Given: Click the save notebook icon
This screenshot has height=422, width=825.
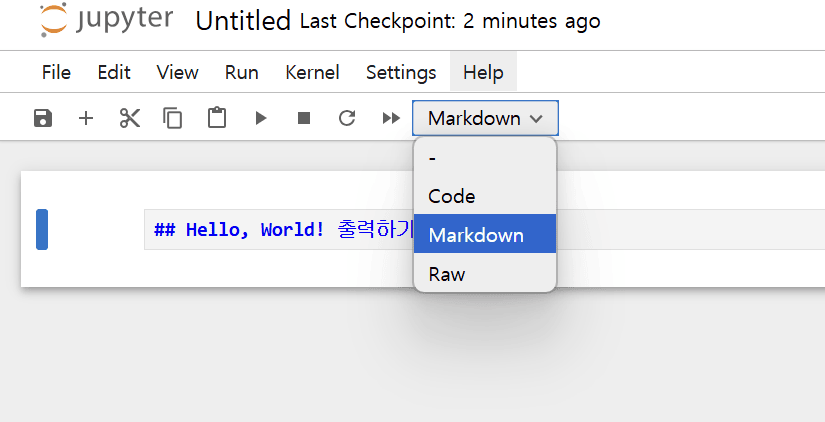Looking at the screenshot, I should click(42, 118).
